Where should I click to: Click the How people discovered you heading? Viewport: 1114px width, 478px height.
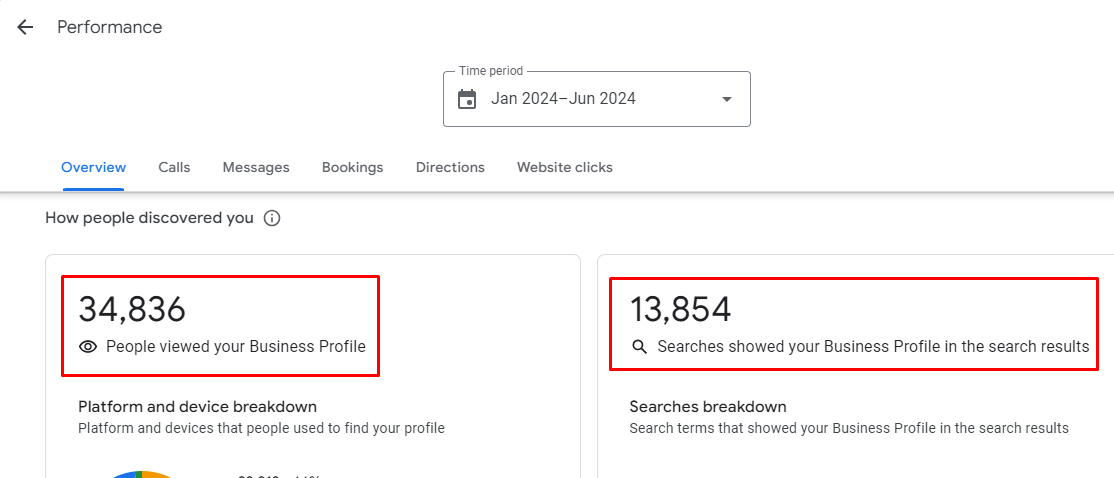click(x=149, y=218)
